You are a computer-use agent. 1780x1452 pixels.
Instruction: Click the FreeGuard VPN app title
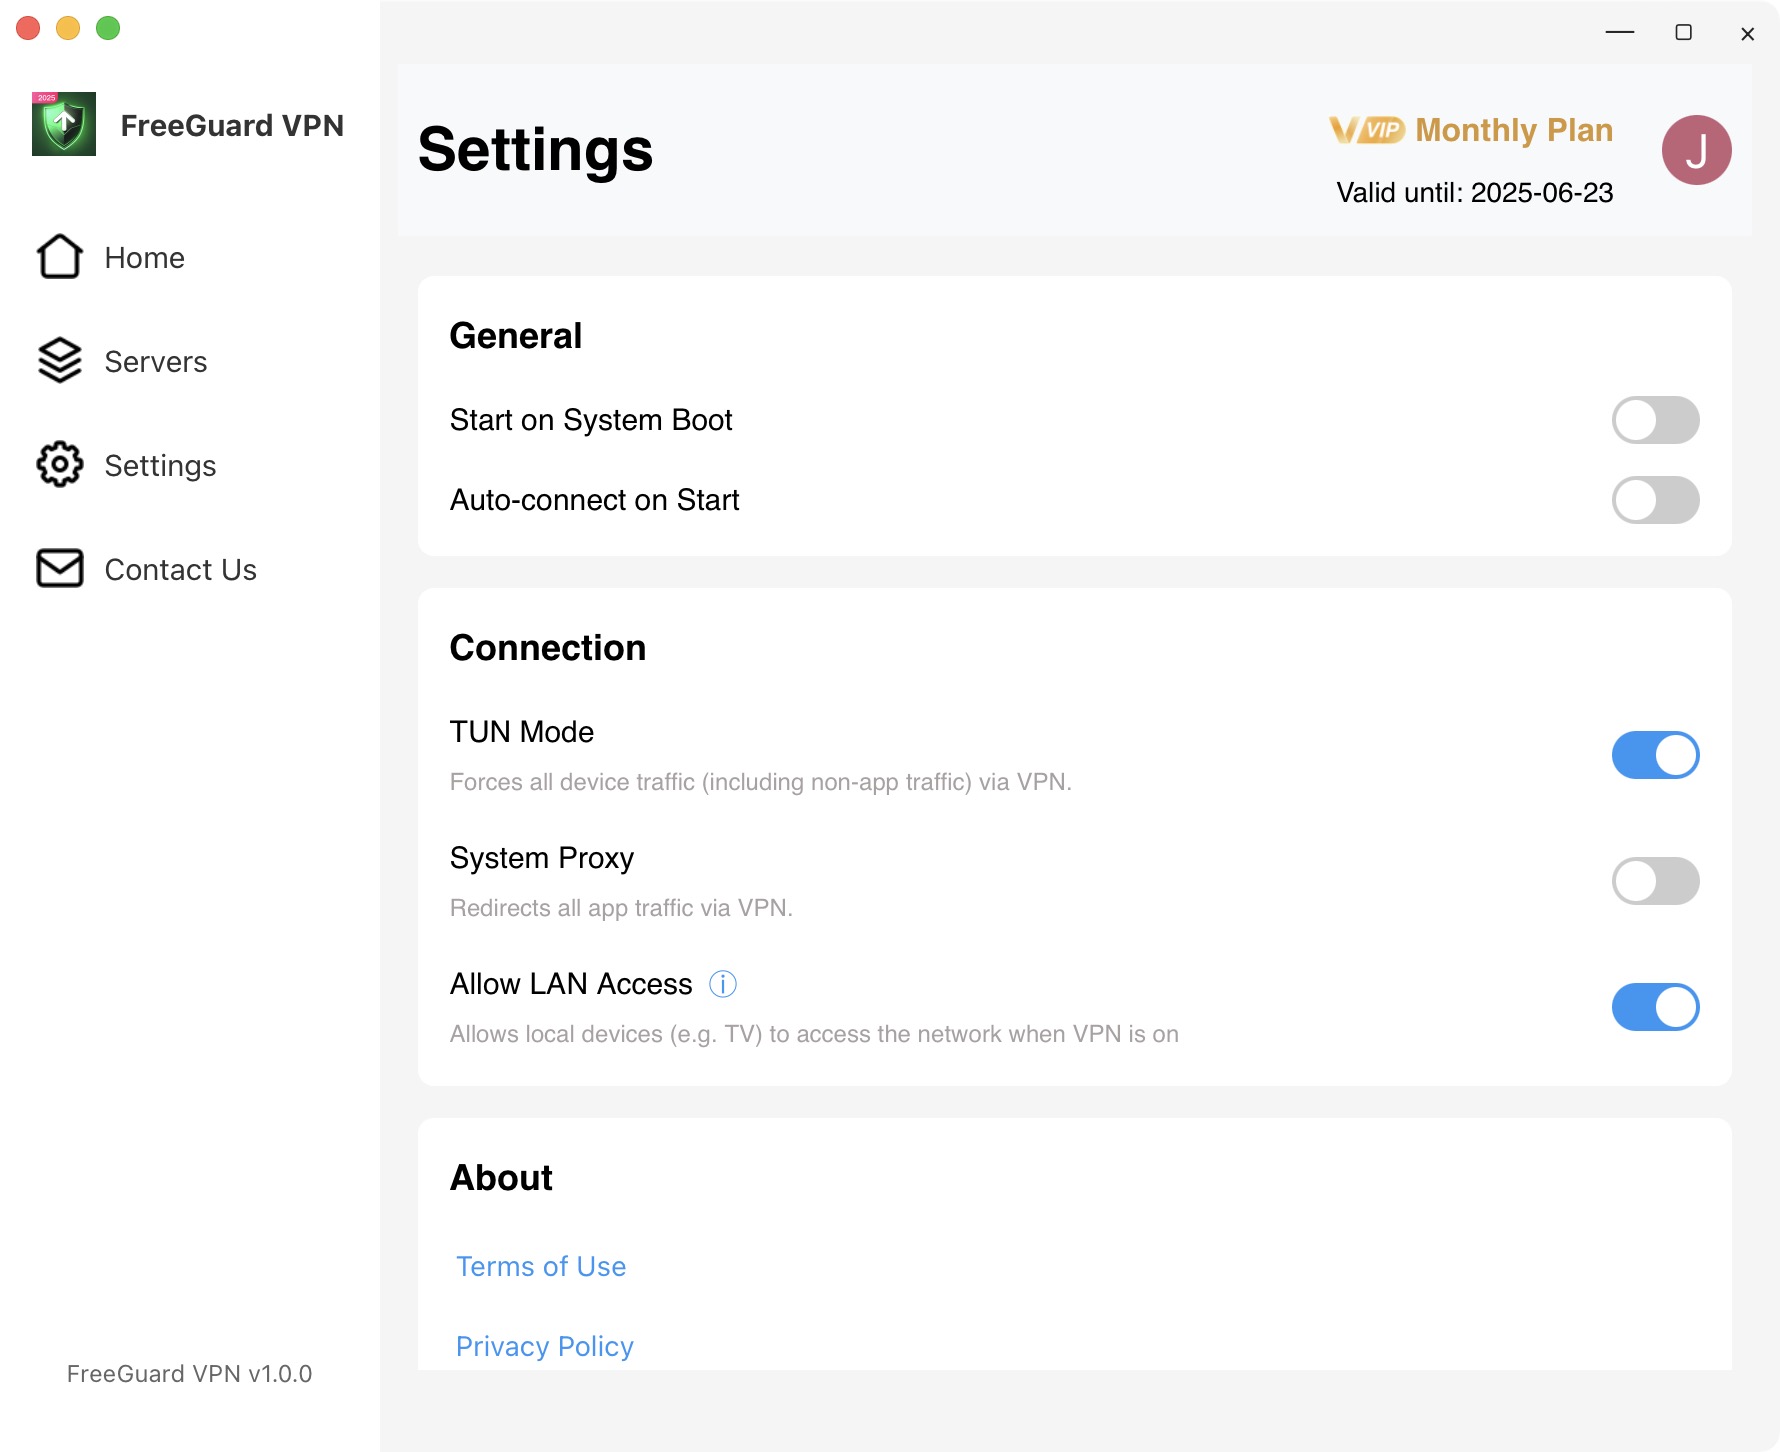(x=232, y=125)
